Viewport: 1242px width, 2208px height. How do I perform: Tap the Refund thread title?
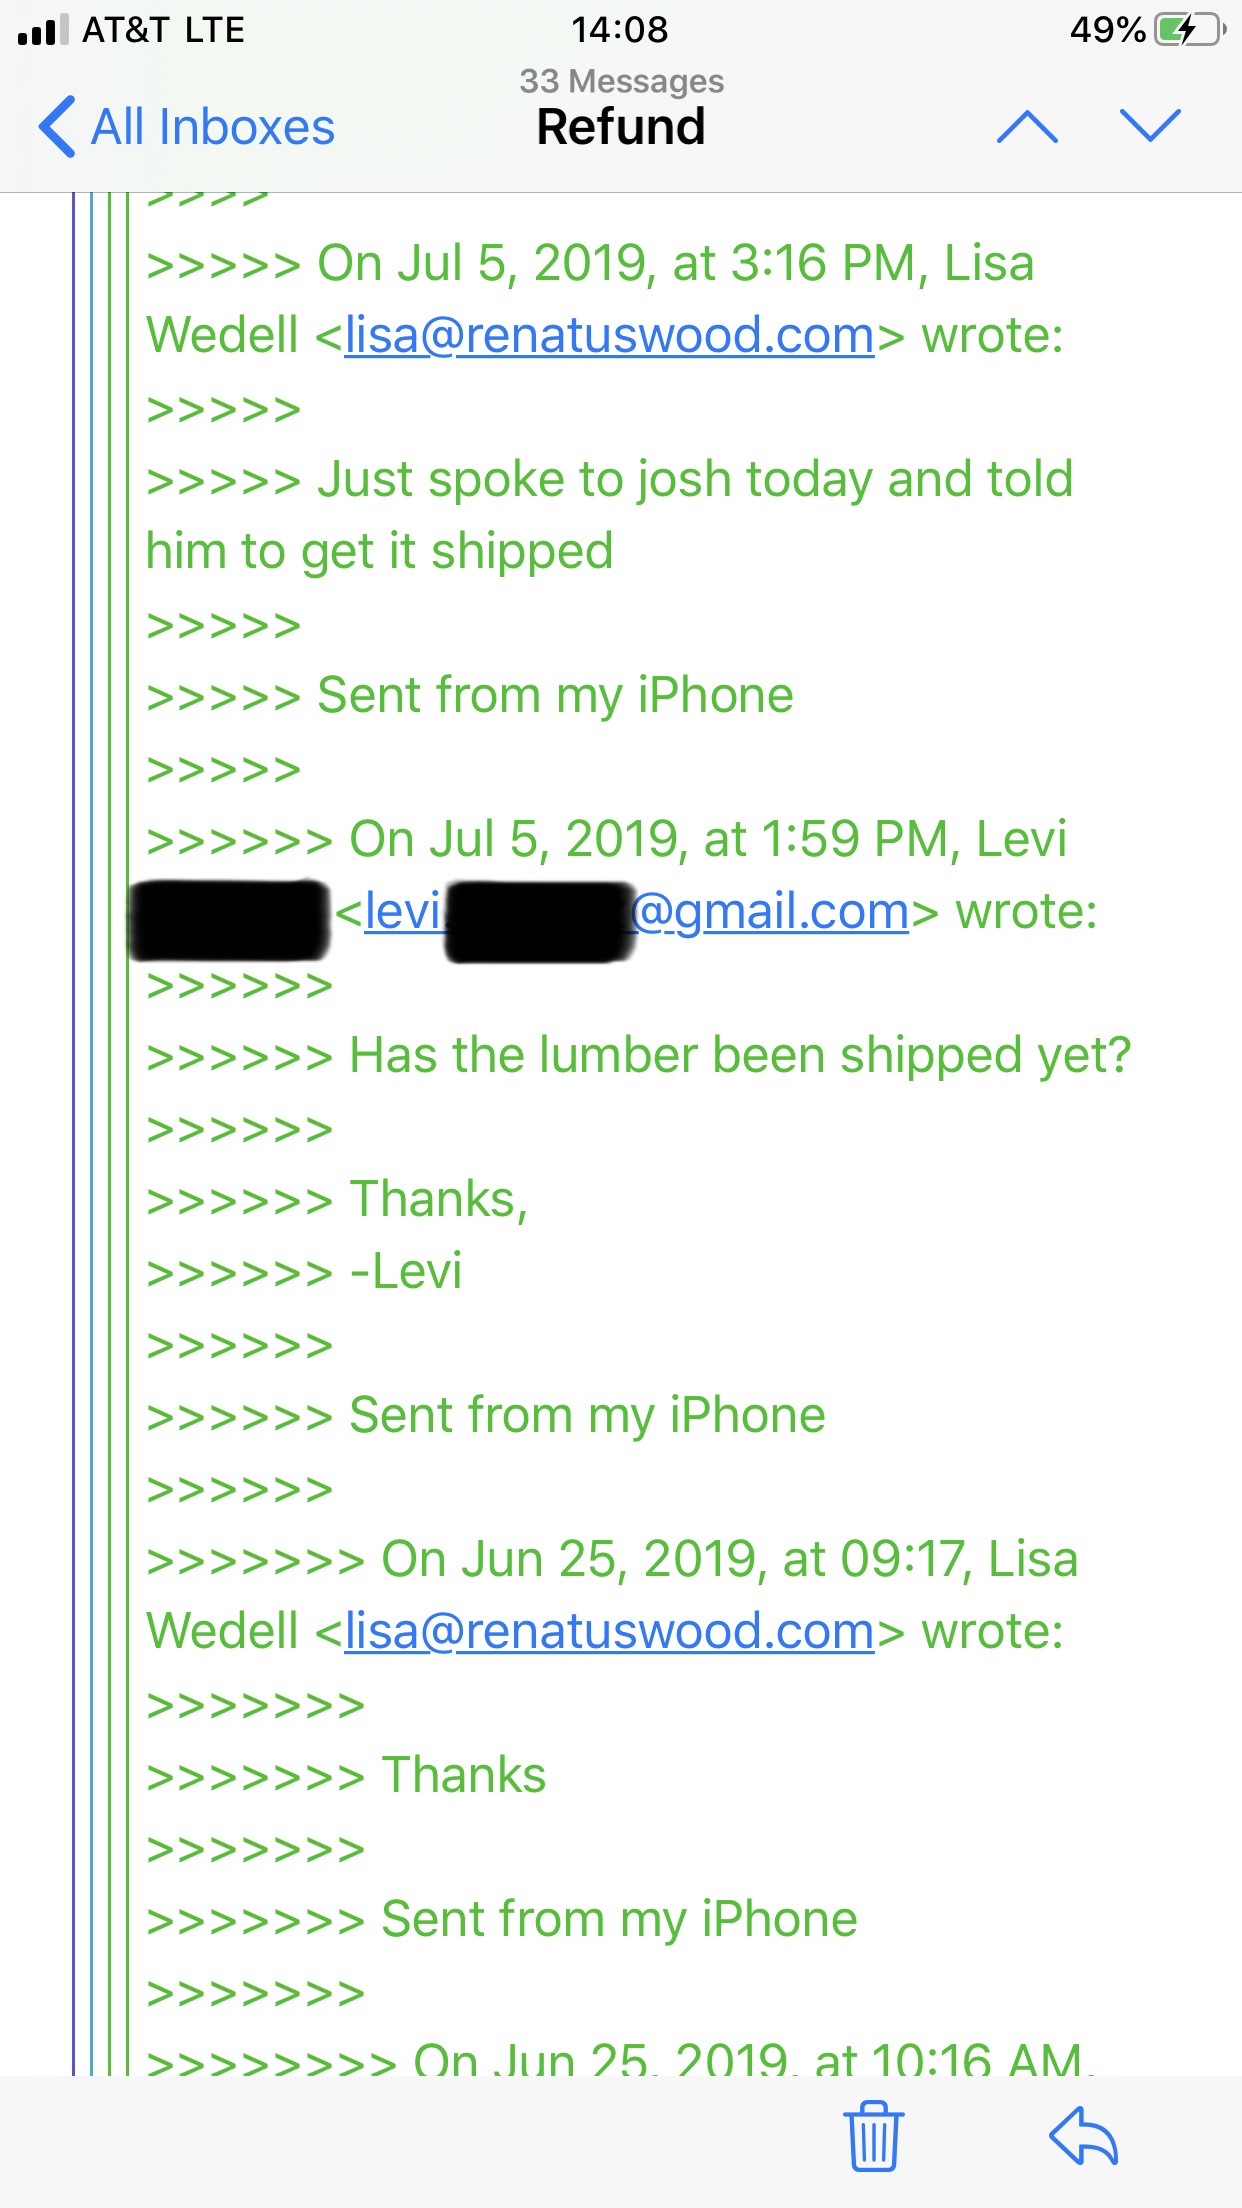tap(621, 127)
